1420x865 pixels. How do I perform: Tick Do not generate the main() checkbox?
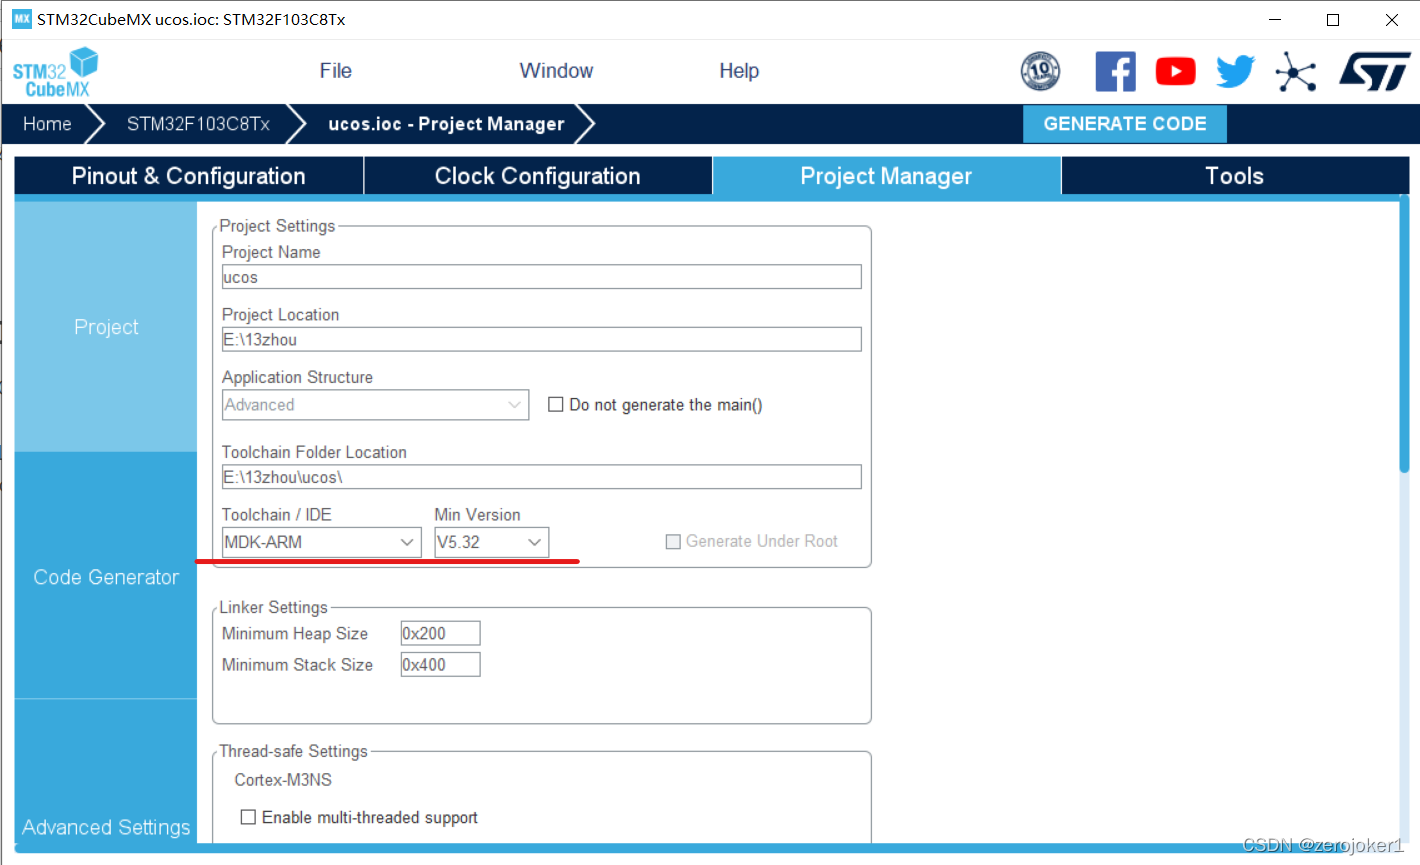[x=556, y=404]
